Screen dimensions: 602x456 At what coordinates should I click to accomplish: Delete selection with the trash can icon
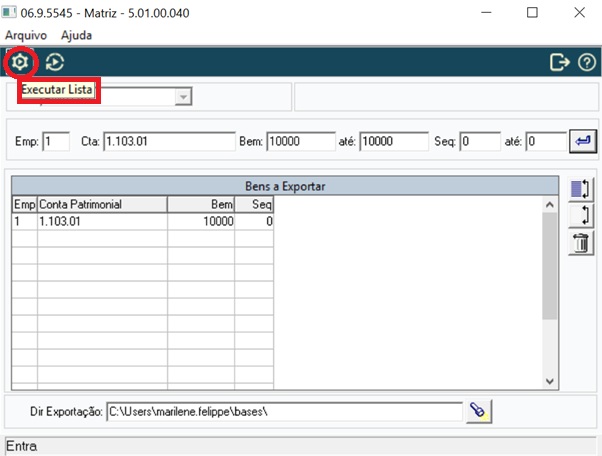tap(580, 243)
